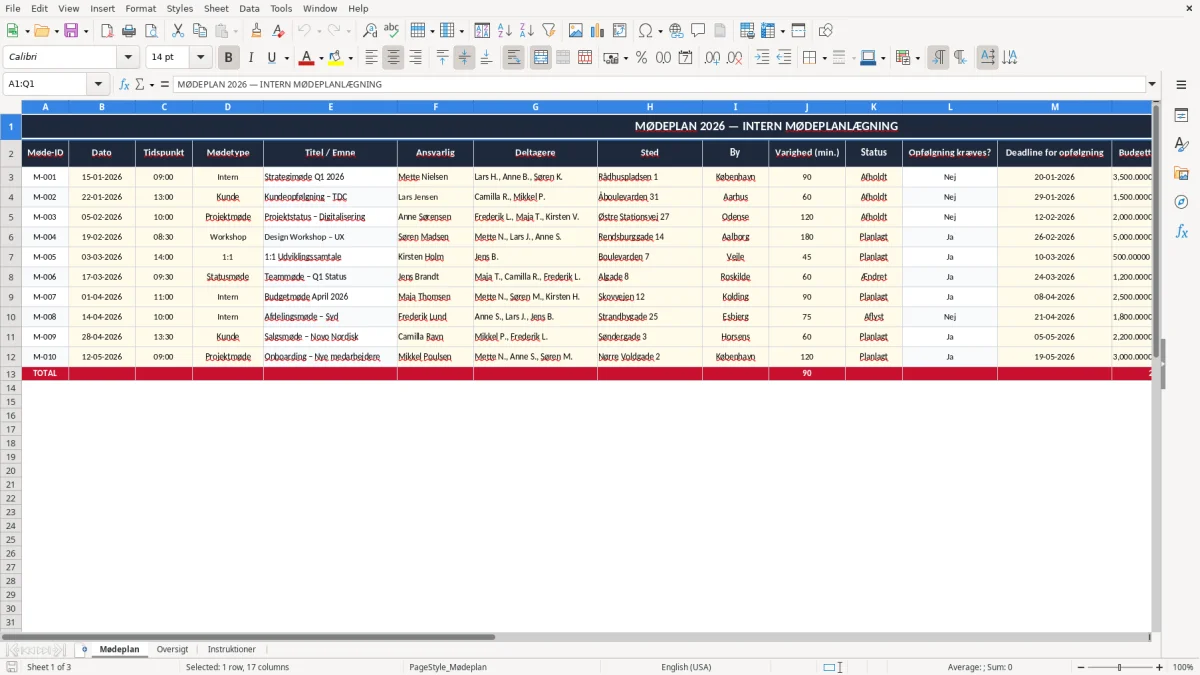Open the Background Color dropdown arrow
Screen dimensions: 1200x675
click(350, 58)
